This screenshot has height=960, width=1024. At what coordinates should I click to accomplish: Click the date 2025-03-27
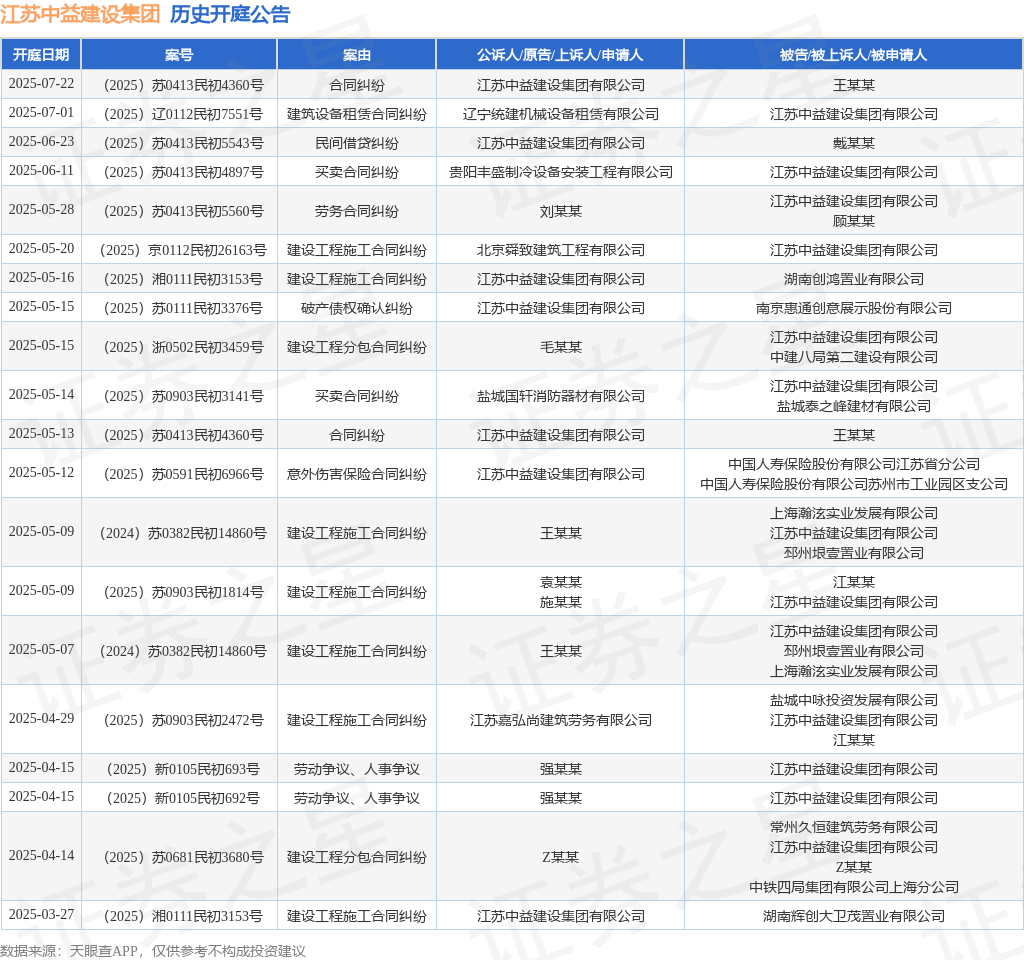click(x=41, y=914)
